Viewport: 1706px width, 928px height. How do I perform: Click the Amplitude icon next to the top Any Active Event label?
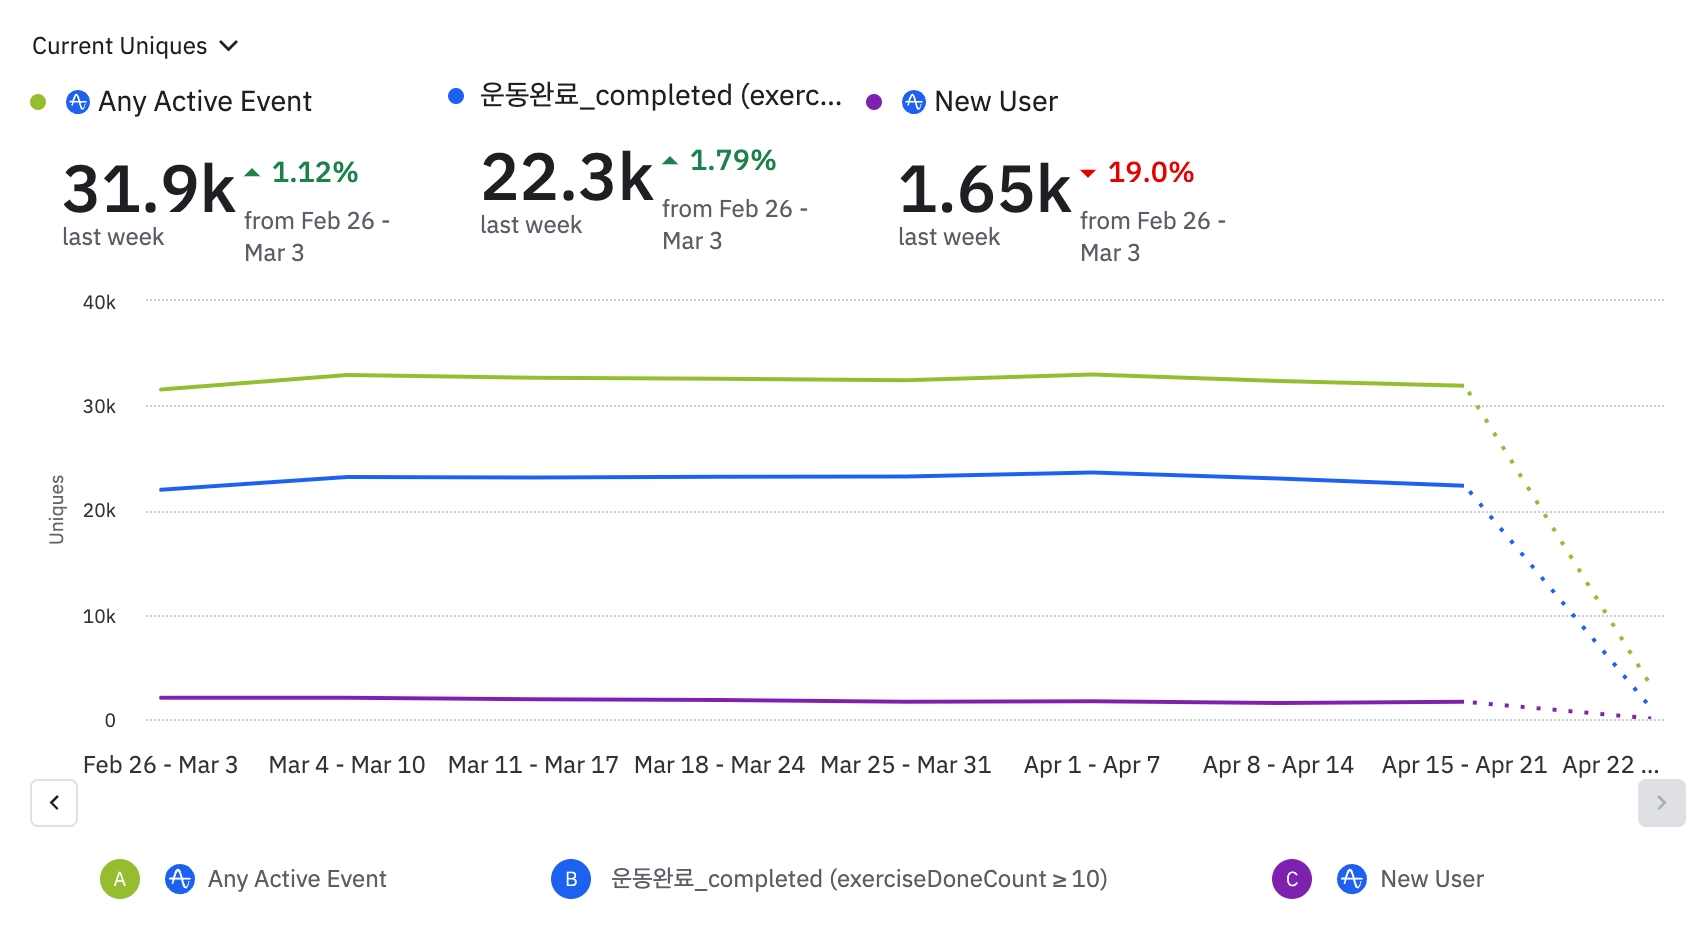coord(77,102)
